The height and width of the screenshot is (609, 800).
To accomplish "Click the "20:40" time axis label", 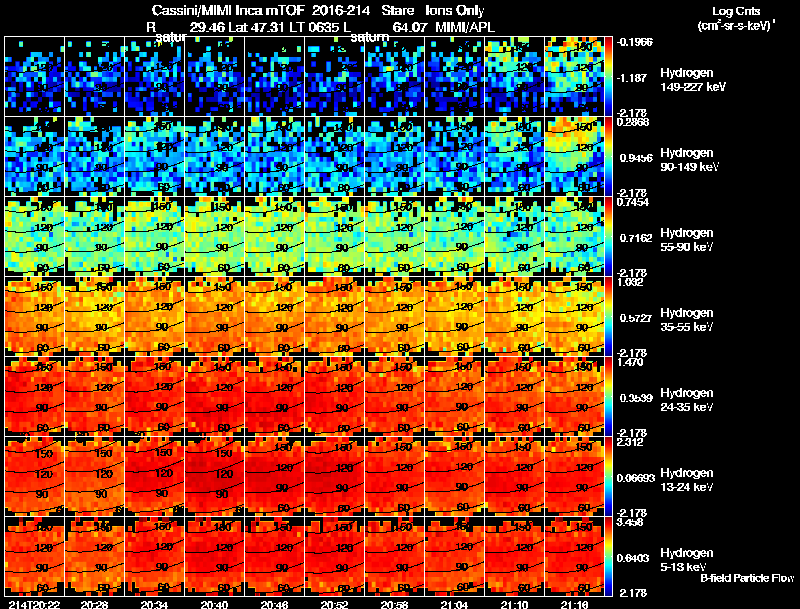I will point(214,604).
